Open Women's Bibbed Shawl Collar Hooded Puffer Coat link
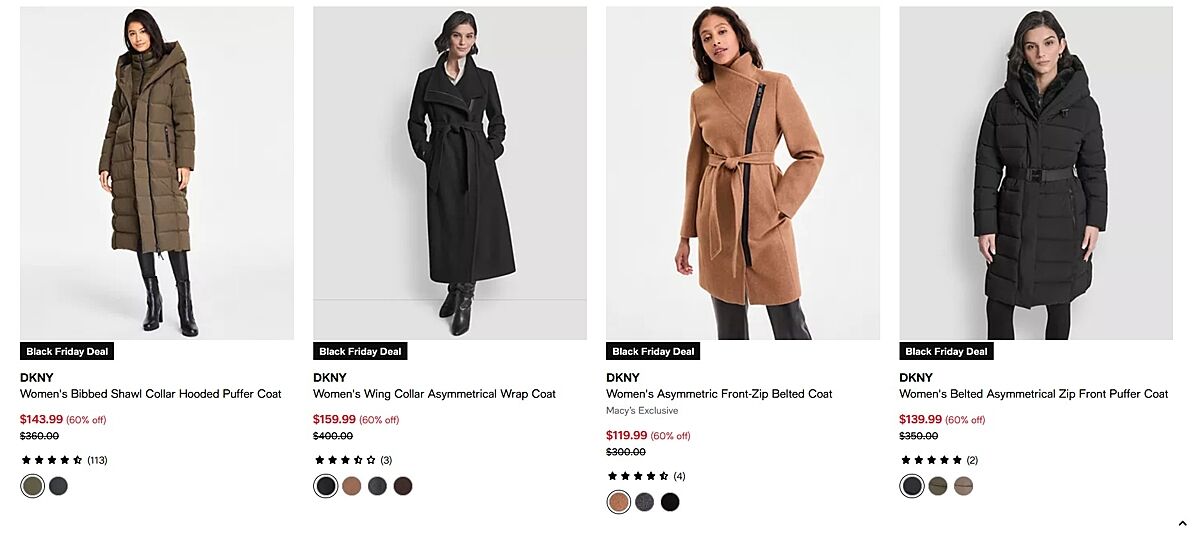 coord(151,394)
